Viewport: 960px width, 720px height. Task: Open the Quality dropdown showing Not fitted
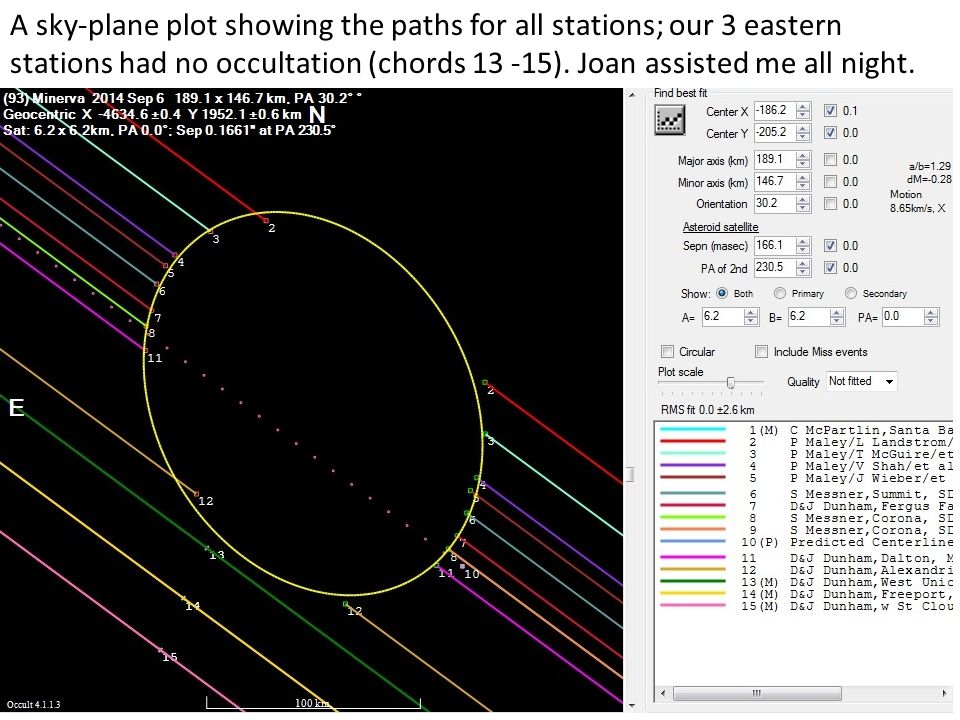pos(861,381)
